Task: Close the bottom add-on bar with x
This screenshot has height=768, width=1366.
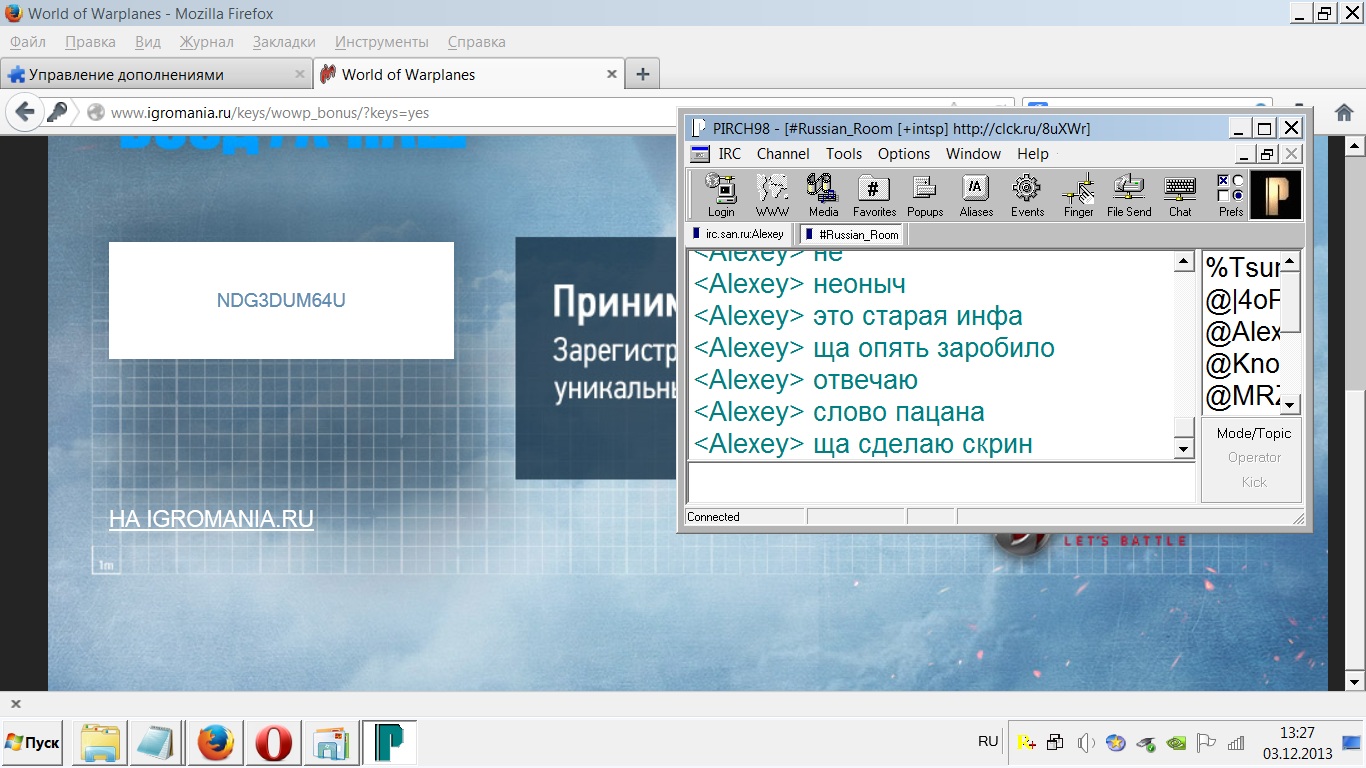Action: [15, 704]
